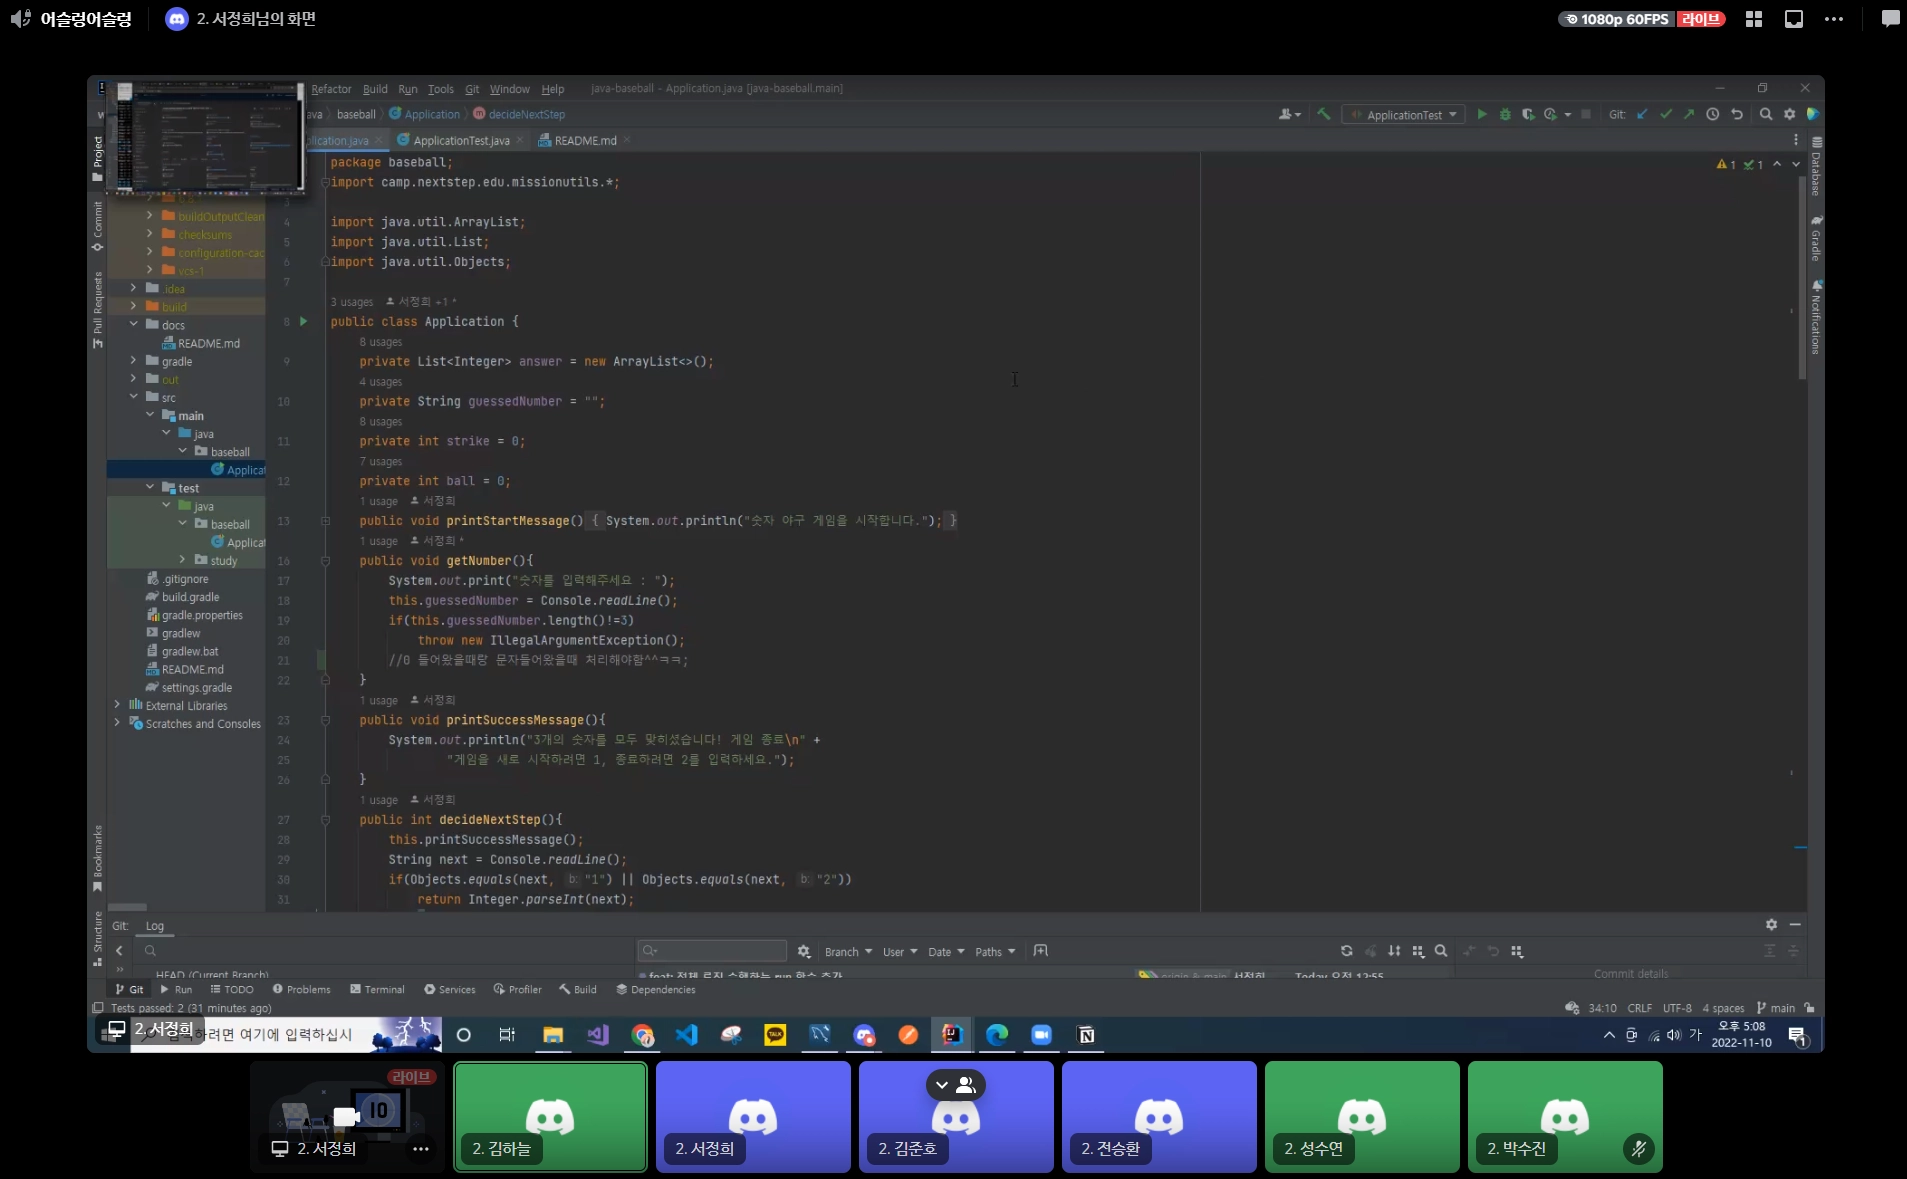Open Discord stream more options menu

click(x=1833, y=19)
